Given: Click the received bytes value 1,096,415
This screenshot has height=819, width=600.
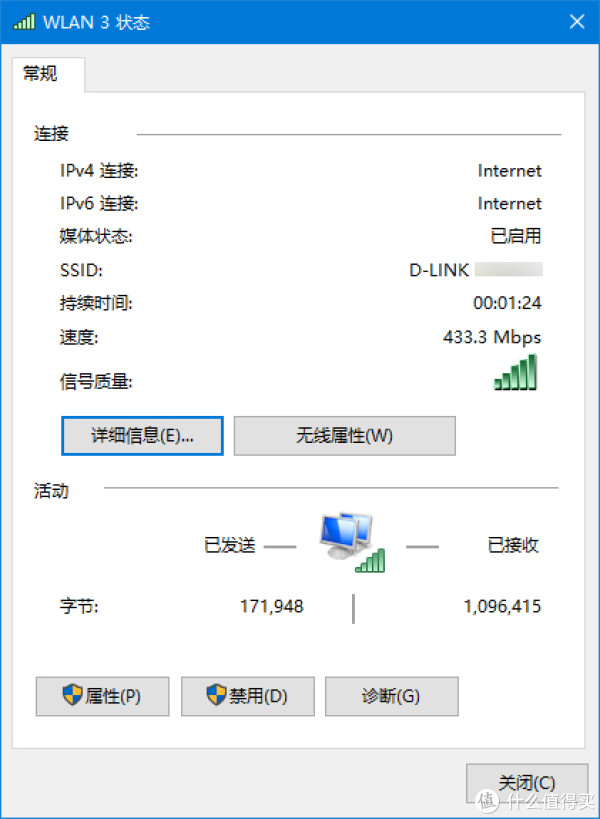Looking at the screenshot, I should (502, 606).
